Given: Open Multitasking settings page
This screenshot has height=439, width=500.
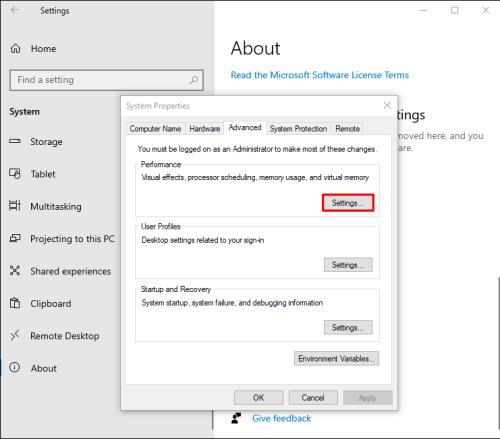Looking at the screenshot, I should (56, 206).
